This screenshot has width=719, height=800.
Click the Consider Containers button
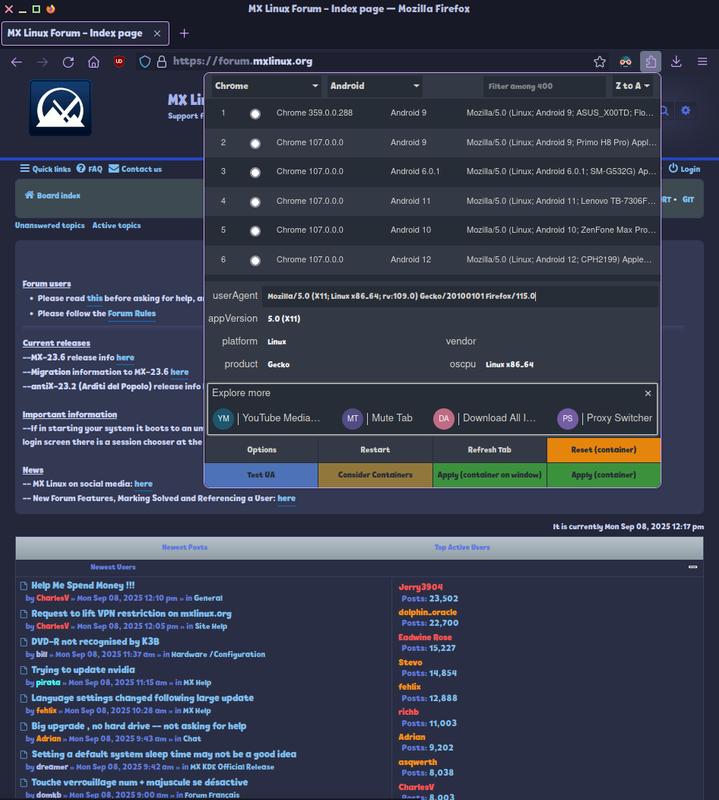pyautogui.click(x=375, y=475)
